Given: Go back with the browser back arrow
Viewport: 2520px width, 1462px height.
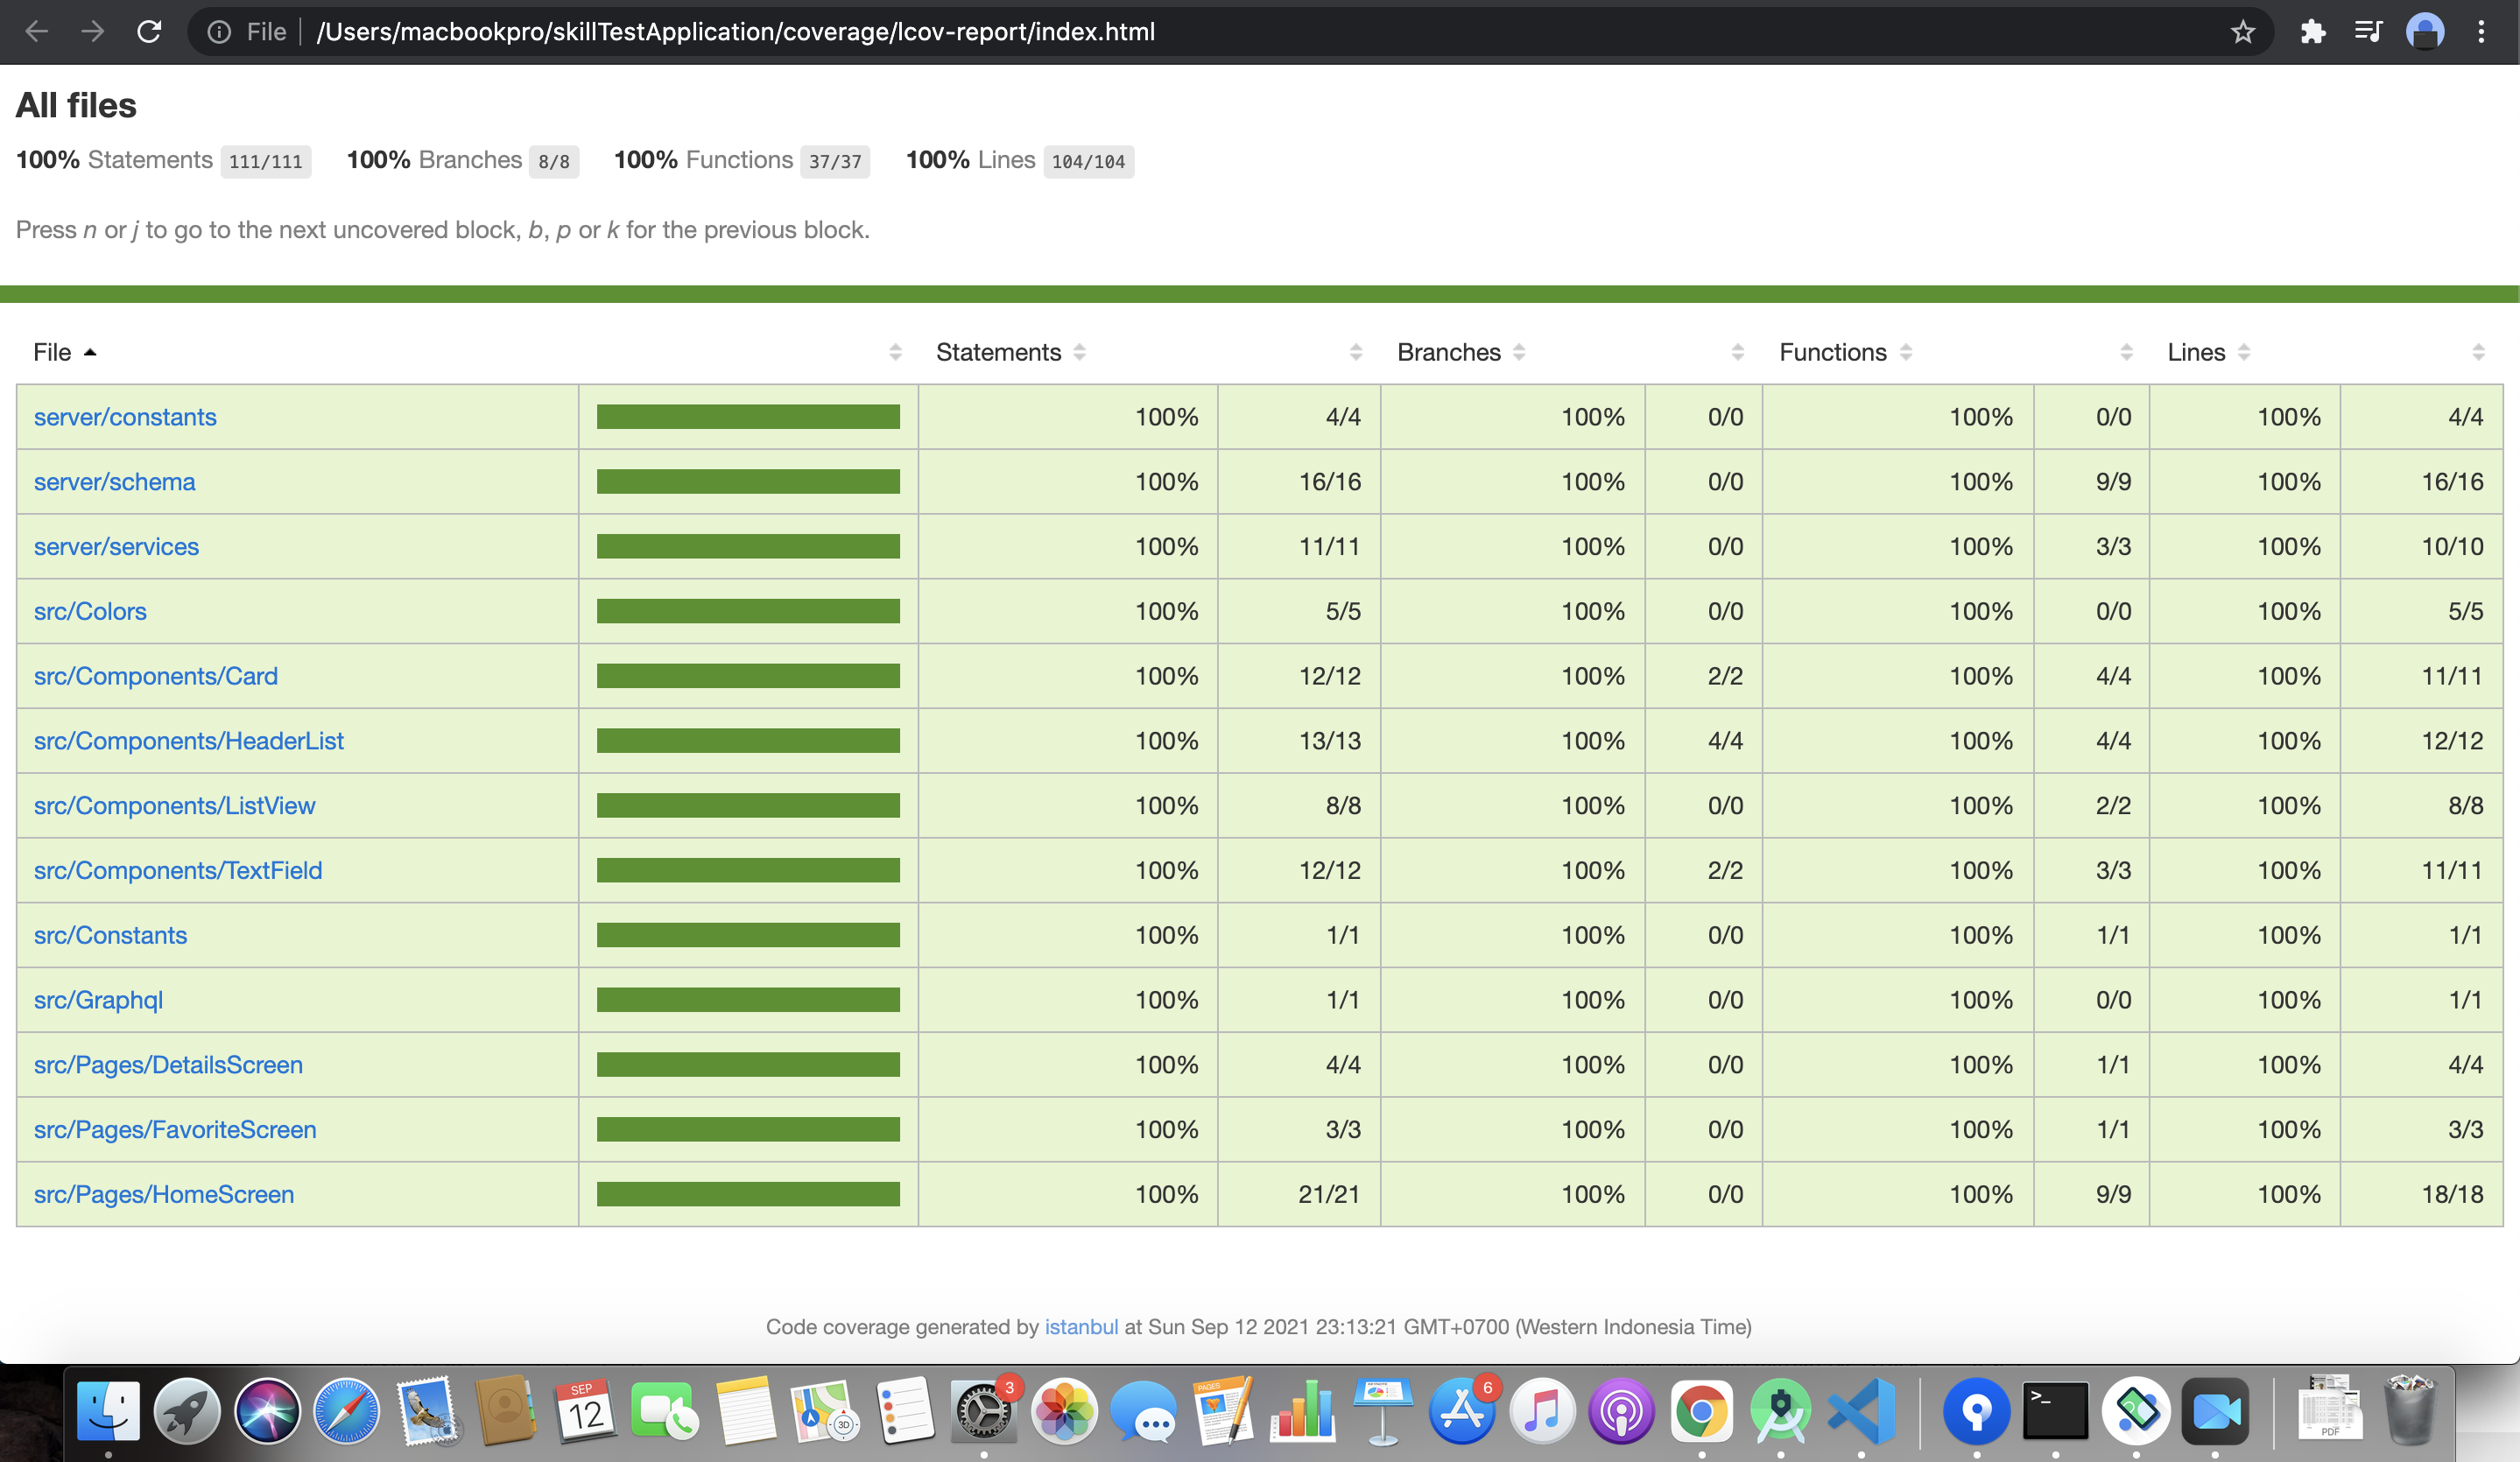Looking at the screenshot, I should (x=37, y=32).
